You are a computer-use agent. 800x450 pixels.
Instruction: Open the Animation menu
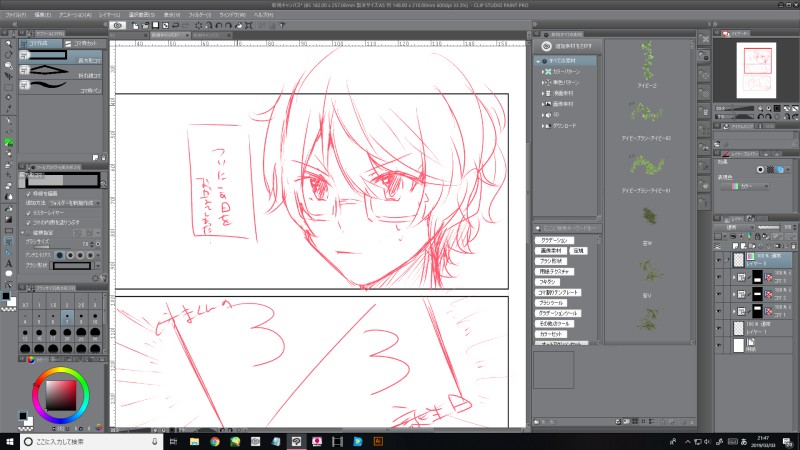click(75, 15)
